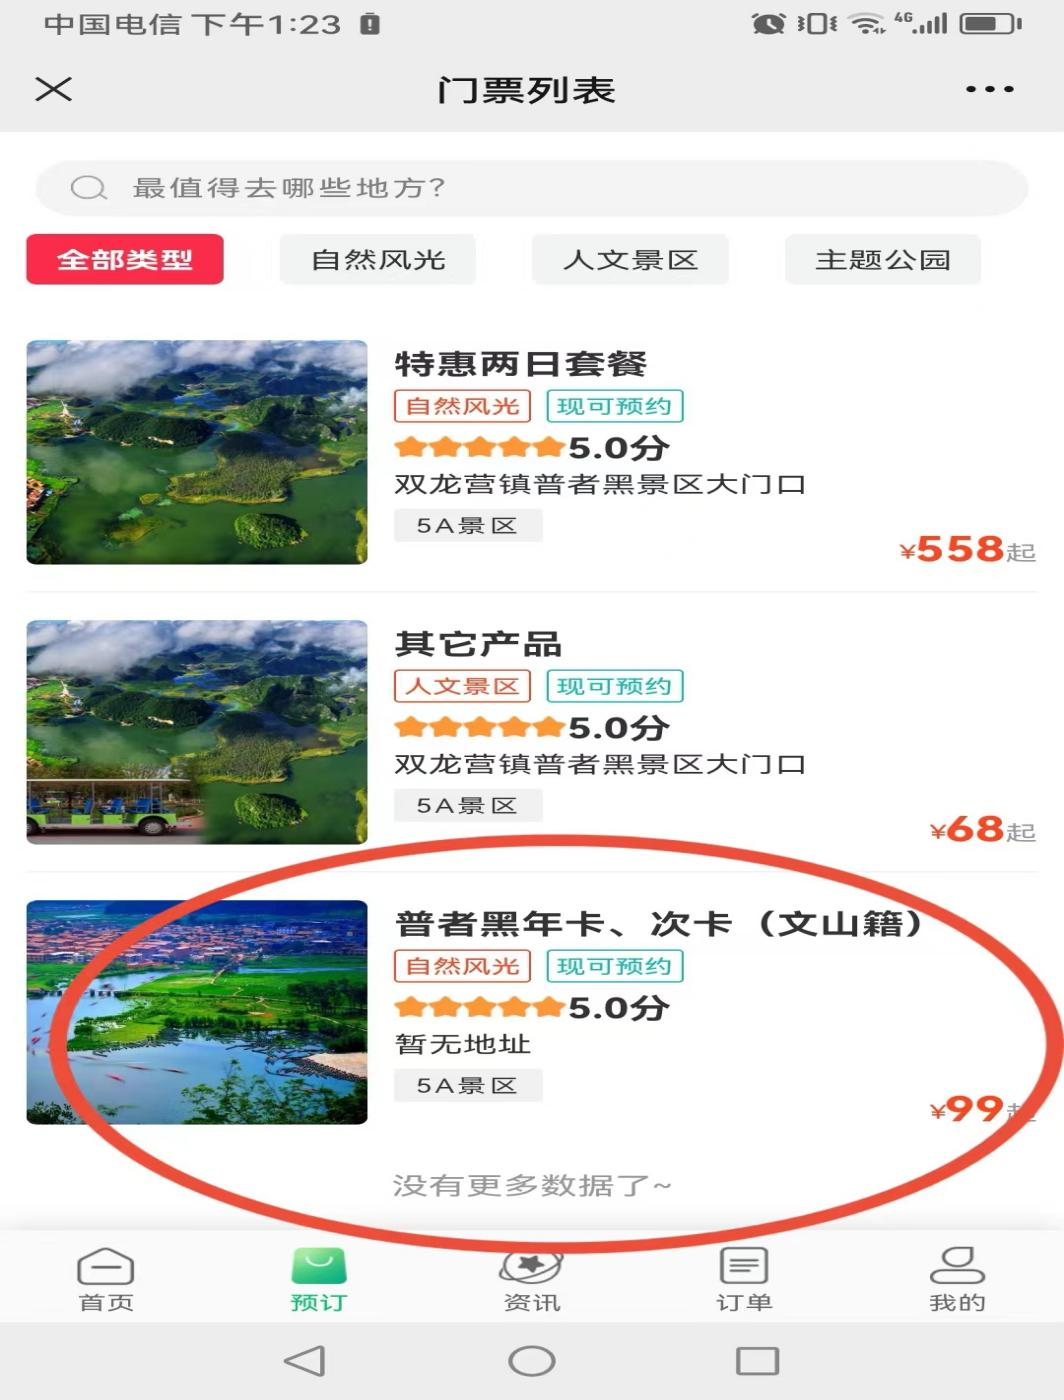Open the 特惠两日套餐 thumbnail image

point(197,452)
